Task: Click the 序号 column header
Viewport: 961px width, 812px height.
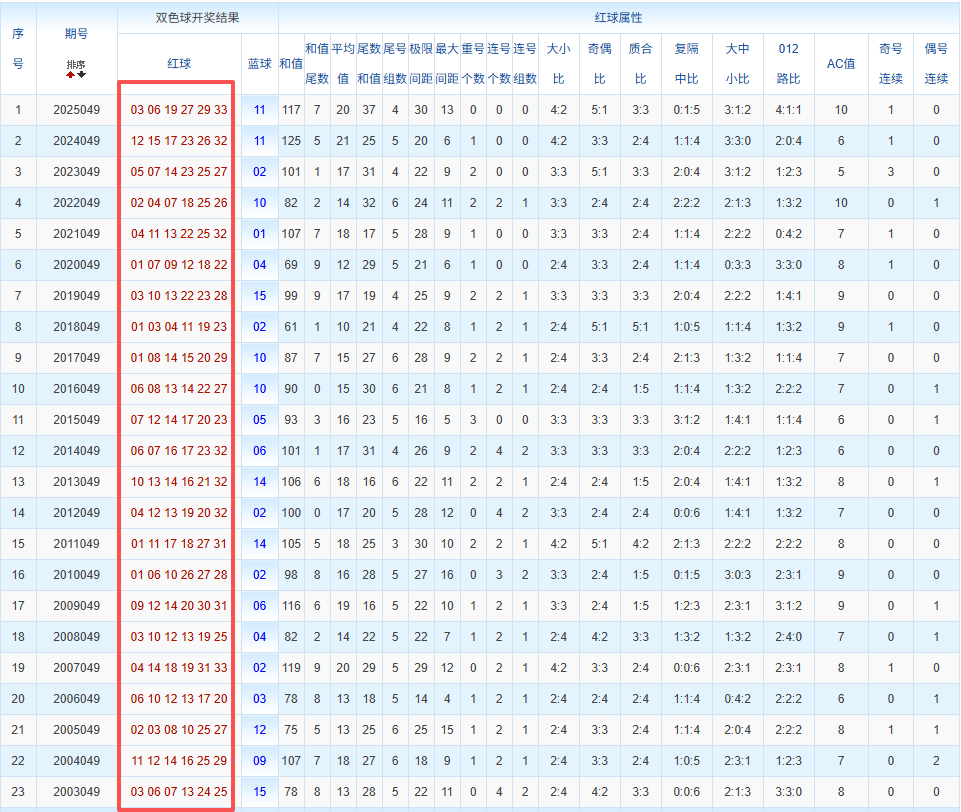Action: pos(18,48)
